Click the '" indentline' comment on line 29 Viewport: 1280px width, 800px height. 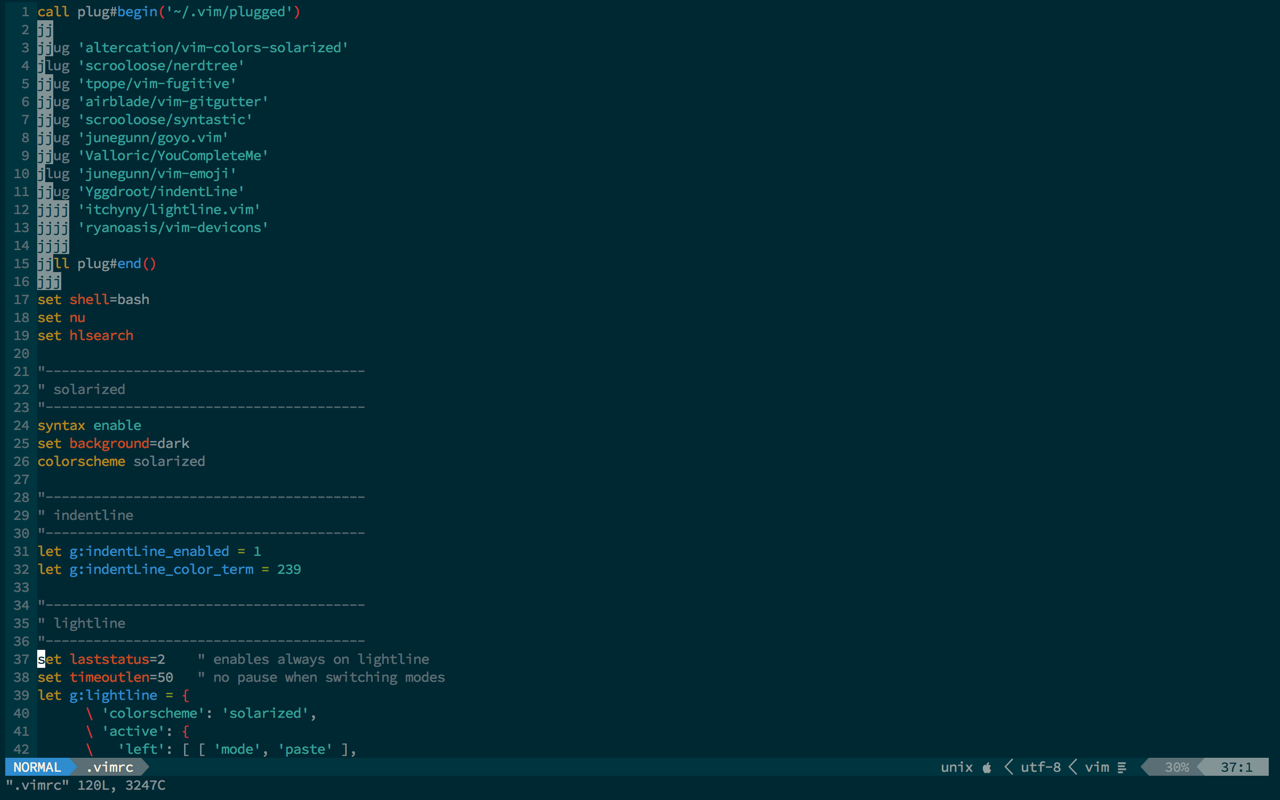(x=86, y=515)
